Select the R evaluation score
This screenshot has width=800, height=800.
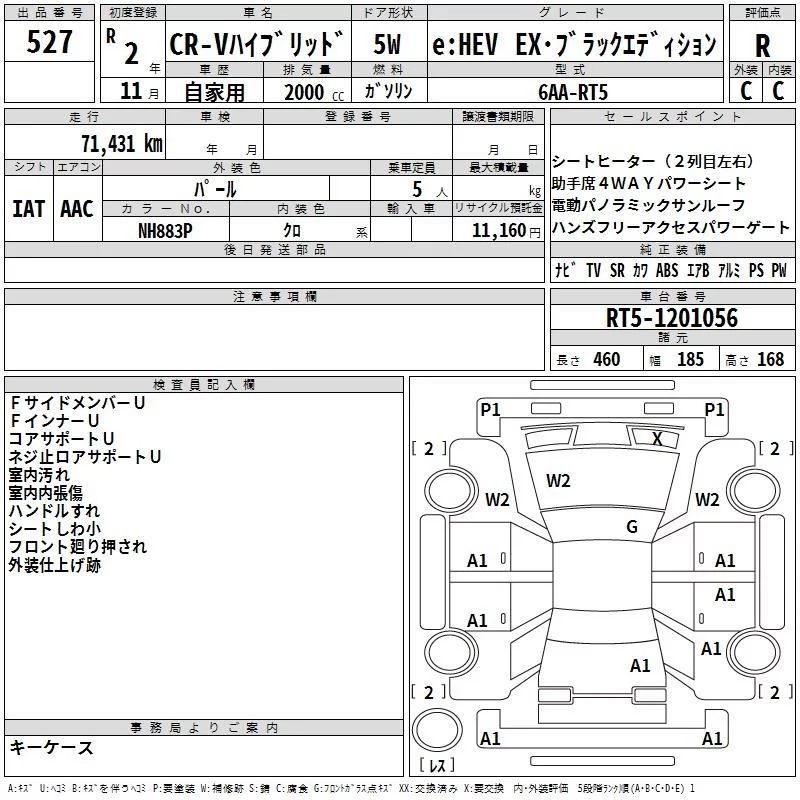762,46
